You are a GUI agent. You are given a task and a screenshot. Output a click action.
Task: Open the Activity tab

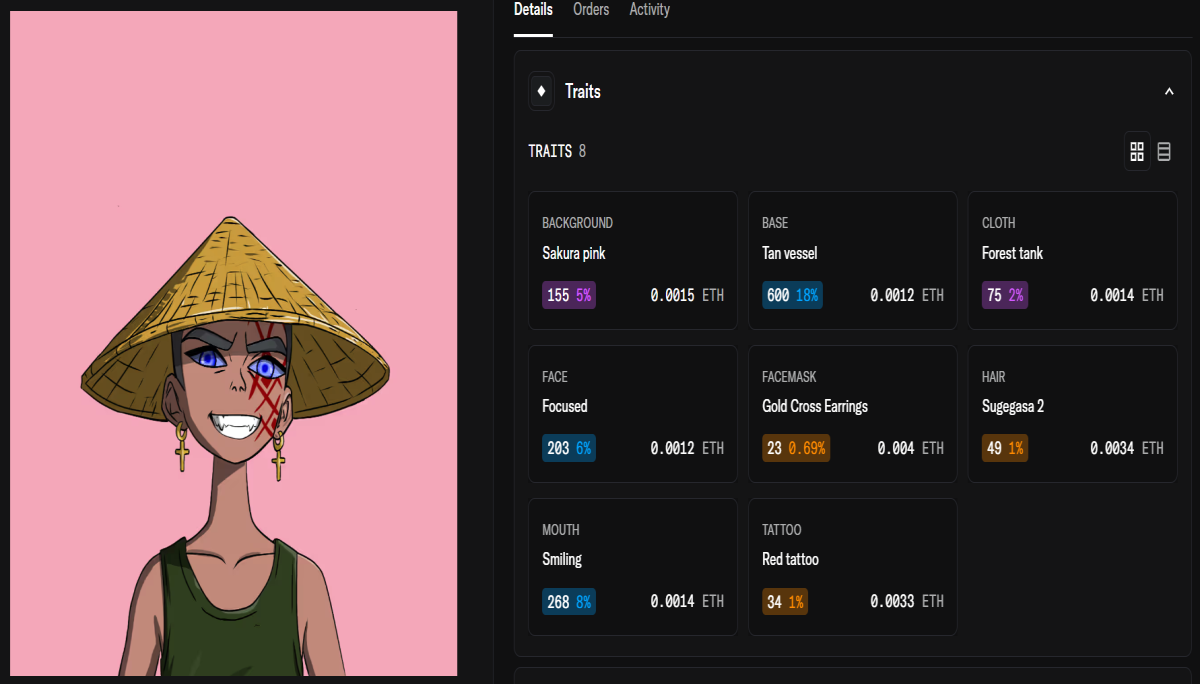tap(649, 10)
